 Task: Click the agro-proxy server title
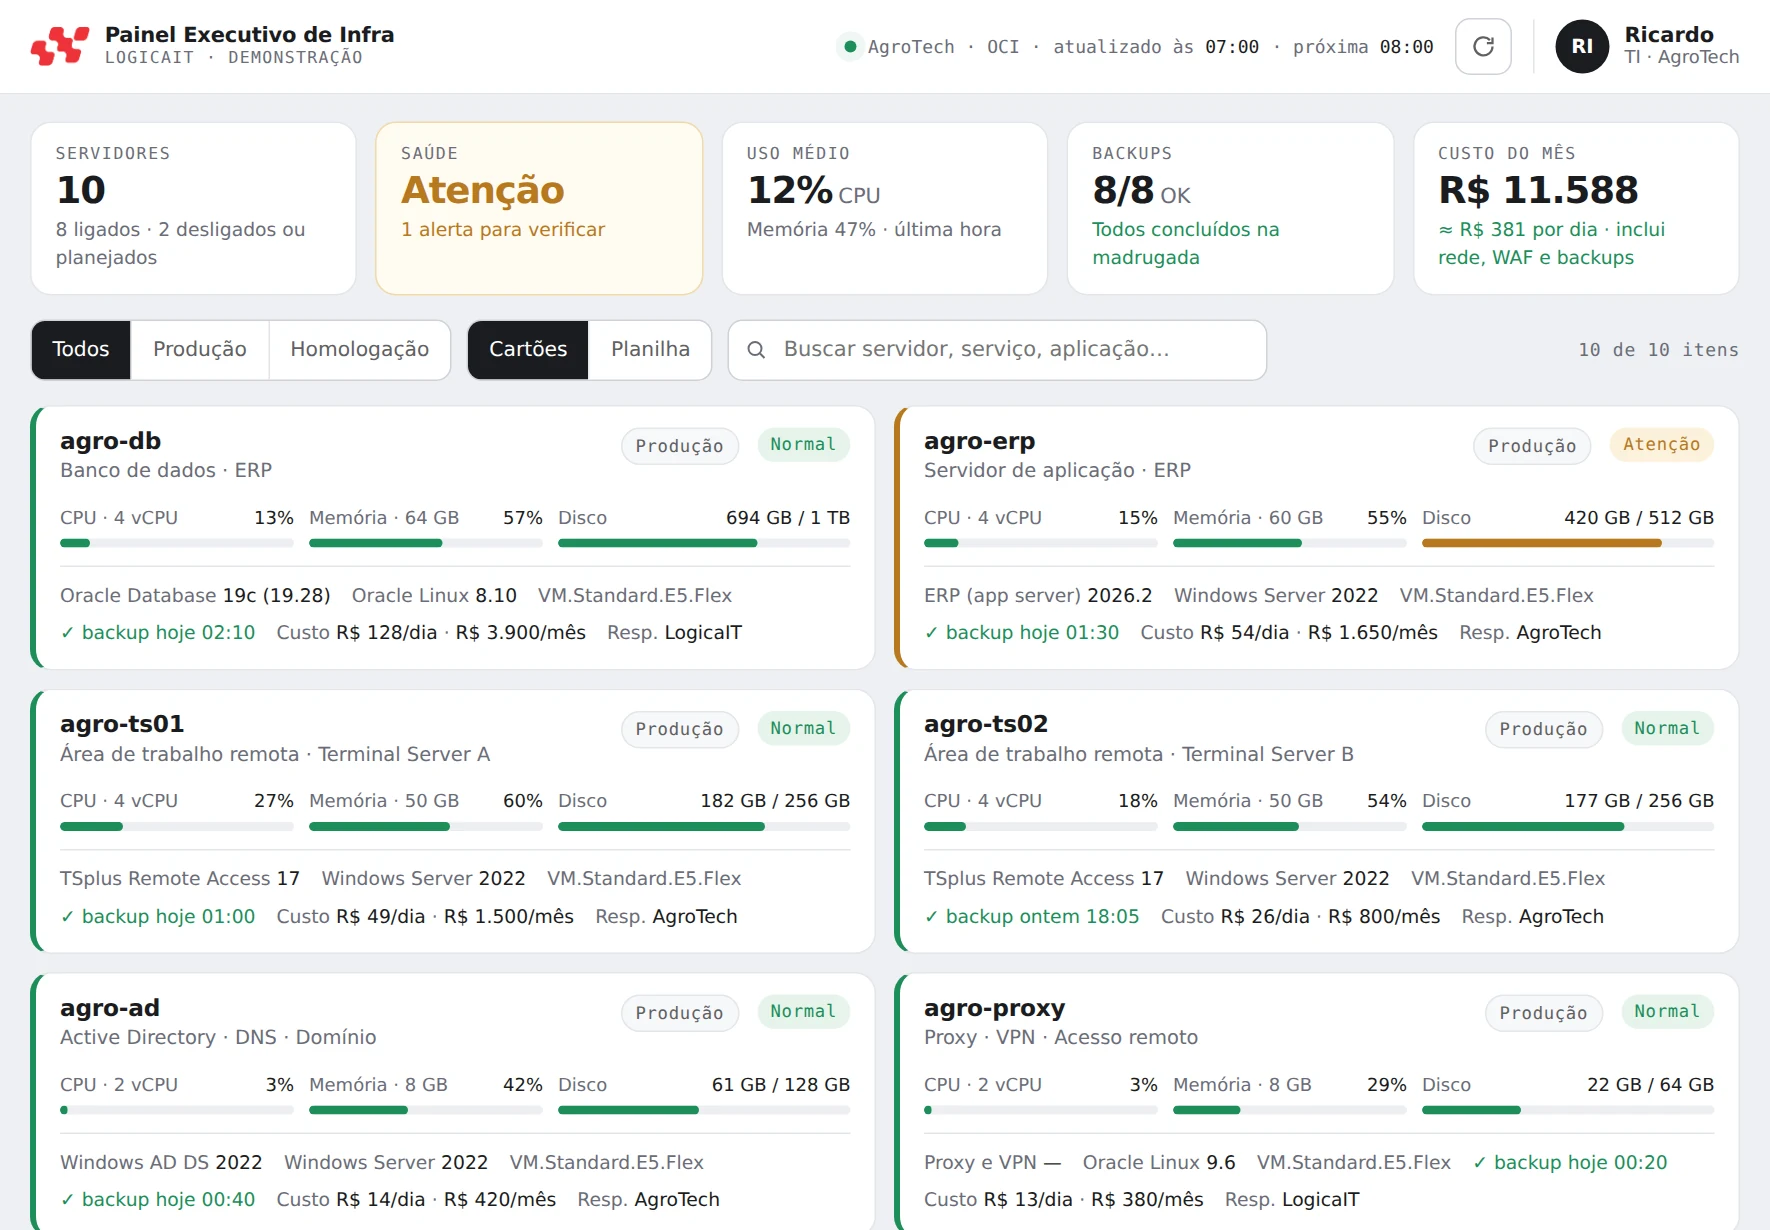994,1008
